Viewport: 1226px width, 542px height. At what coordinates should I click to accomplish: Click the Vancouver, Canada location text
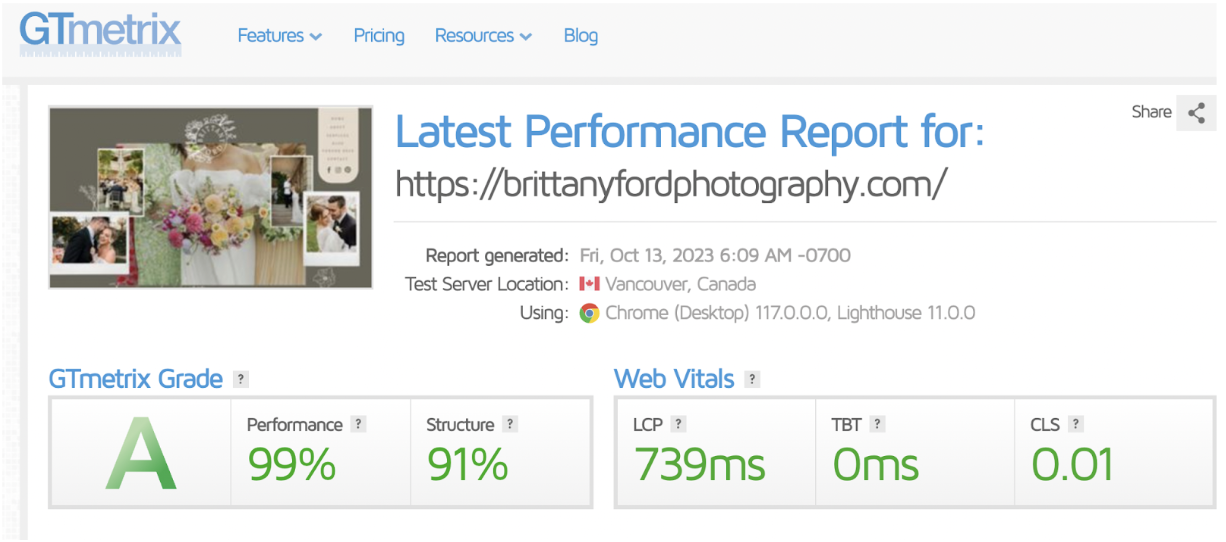pyautogui.click(x=680, y=284)
